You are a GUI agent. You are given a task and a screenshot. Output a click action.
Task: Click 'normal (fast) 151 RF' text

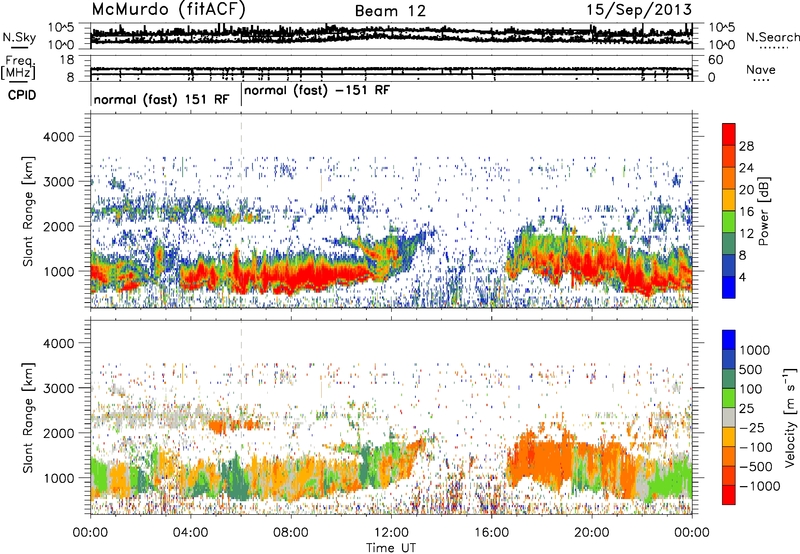(x=162, y=99)
